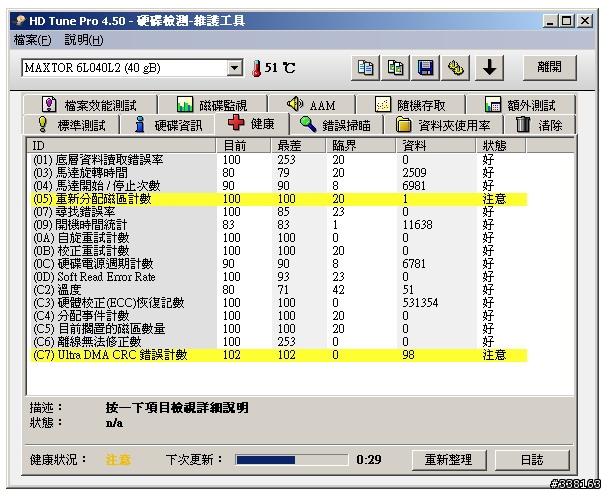Select the (0A) 自旋重試計數 row
This screenshot has width=607, height=492.
click(x=279, y=238)
